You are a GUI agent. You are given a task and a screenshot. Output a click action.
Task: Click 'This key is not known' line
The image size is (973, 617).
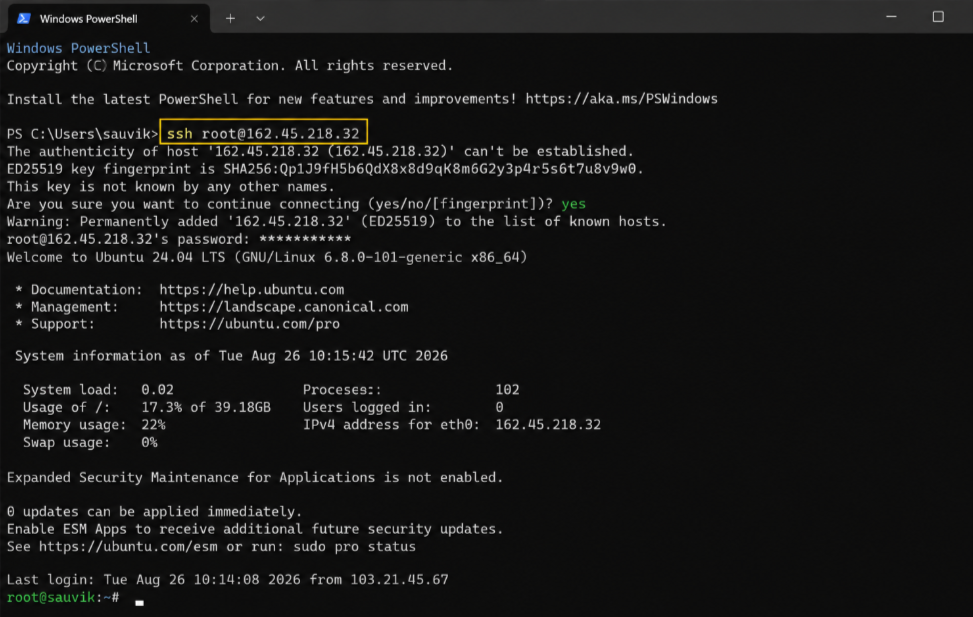pos(171,186)
